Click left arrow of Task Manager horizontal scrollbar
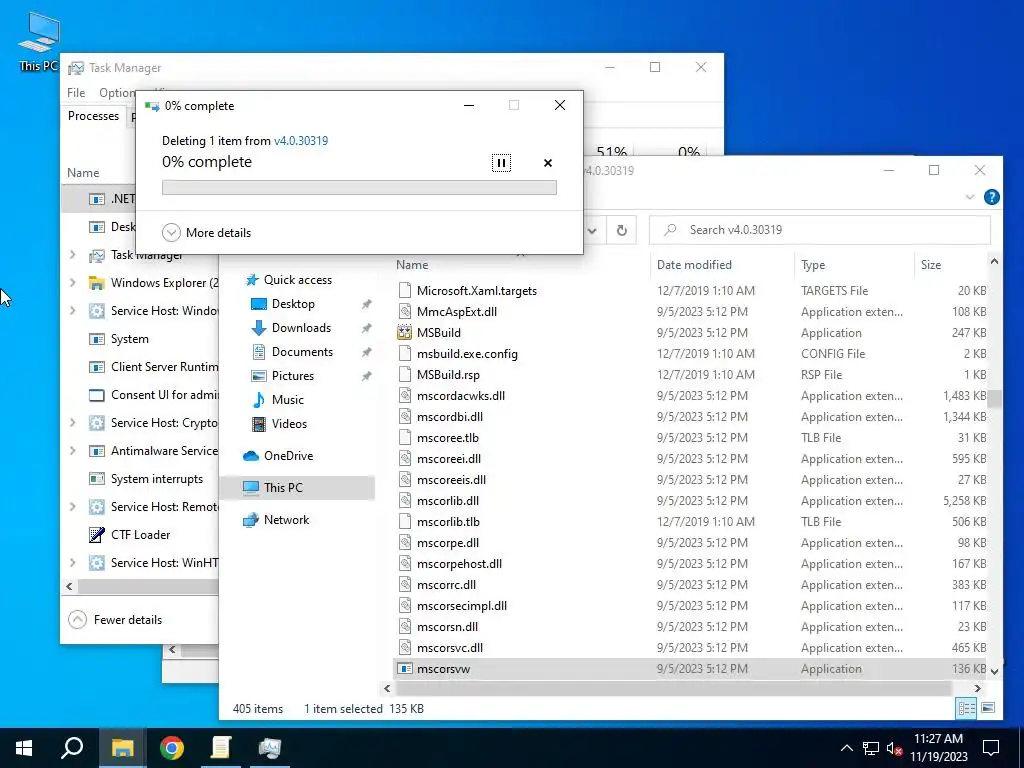Viewport: 1024px width, 768px height. click(x=69, y=586)
